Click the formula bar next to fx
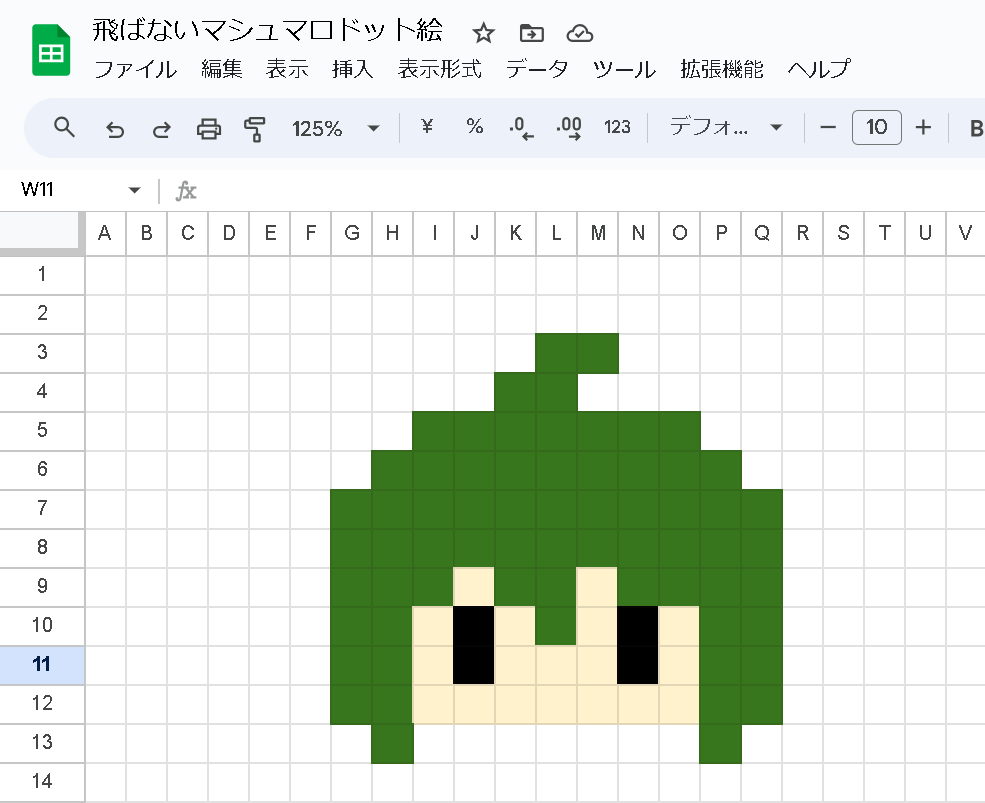This screenshot has width=985, height=803. 590,191
